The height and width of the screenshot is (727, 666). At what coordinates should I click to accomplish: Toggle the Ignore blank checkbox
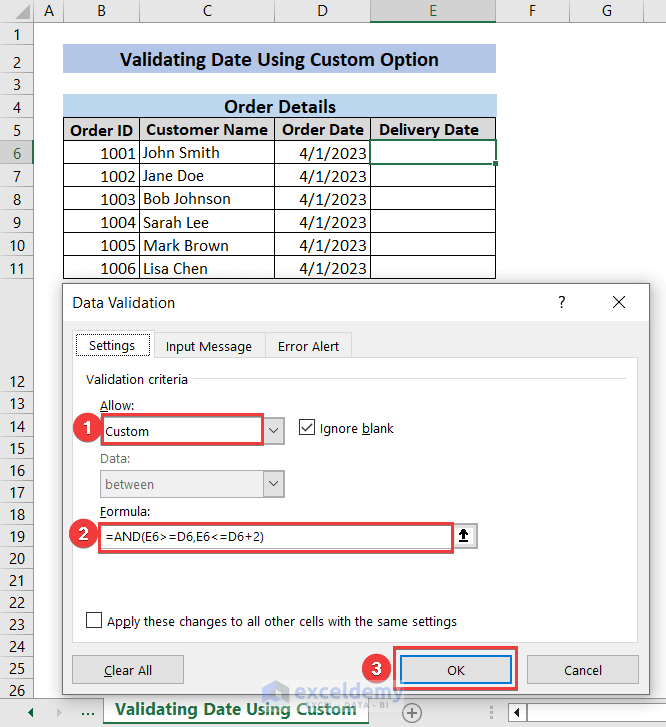pos(307,428)
